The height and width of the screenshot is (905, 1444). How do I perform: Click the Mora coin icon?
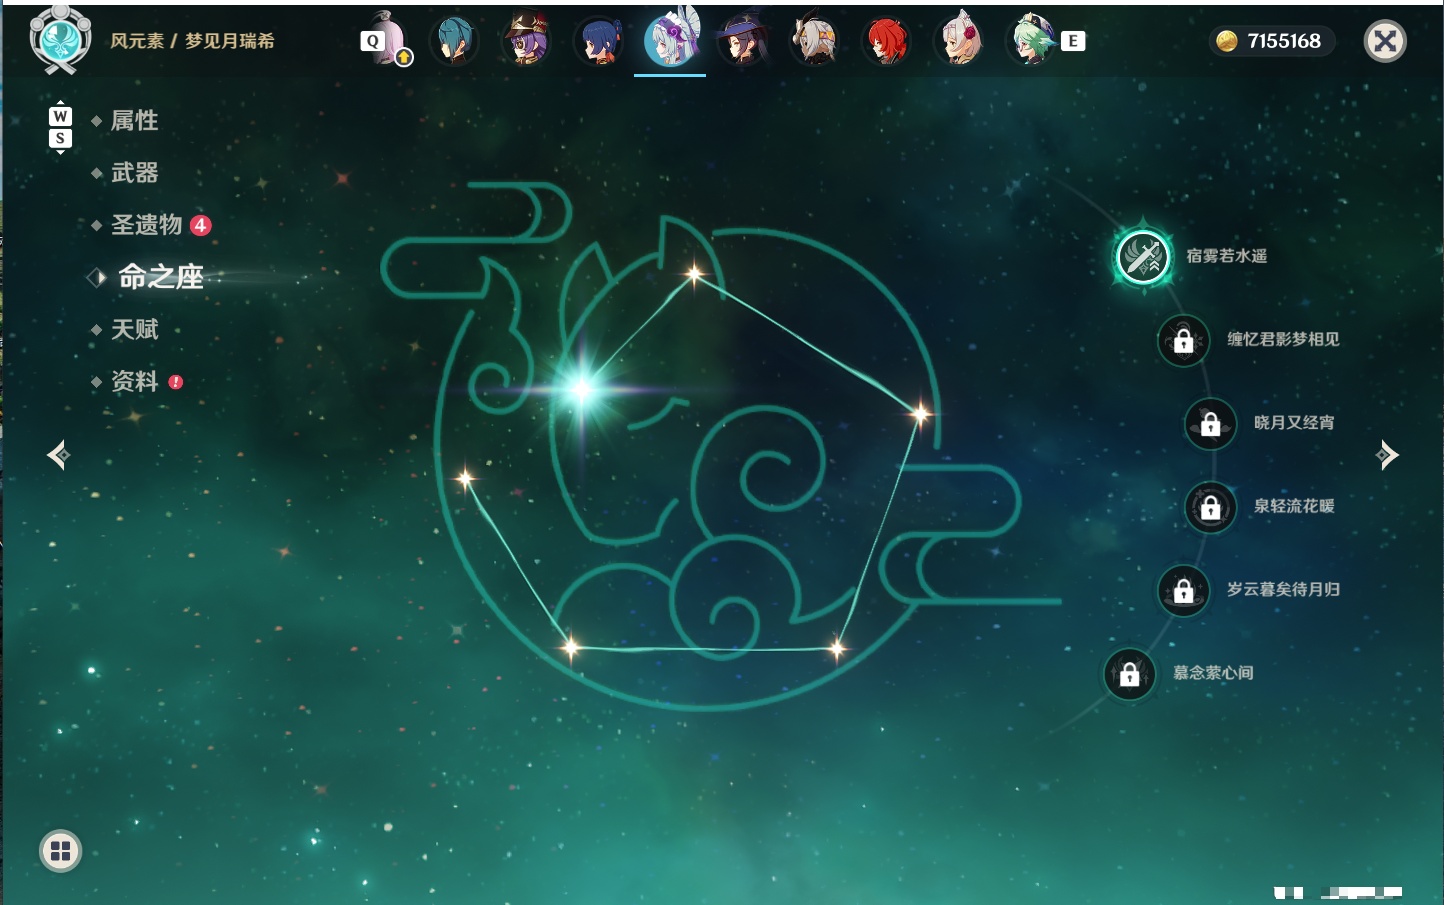[x=1227, y=41]
